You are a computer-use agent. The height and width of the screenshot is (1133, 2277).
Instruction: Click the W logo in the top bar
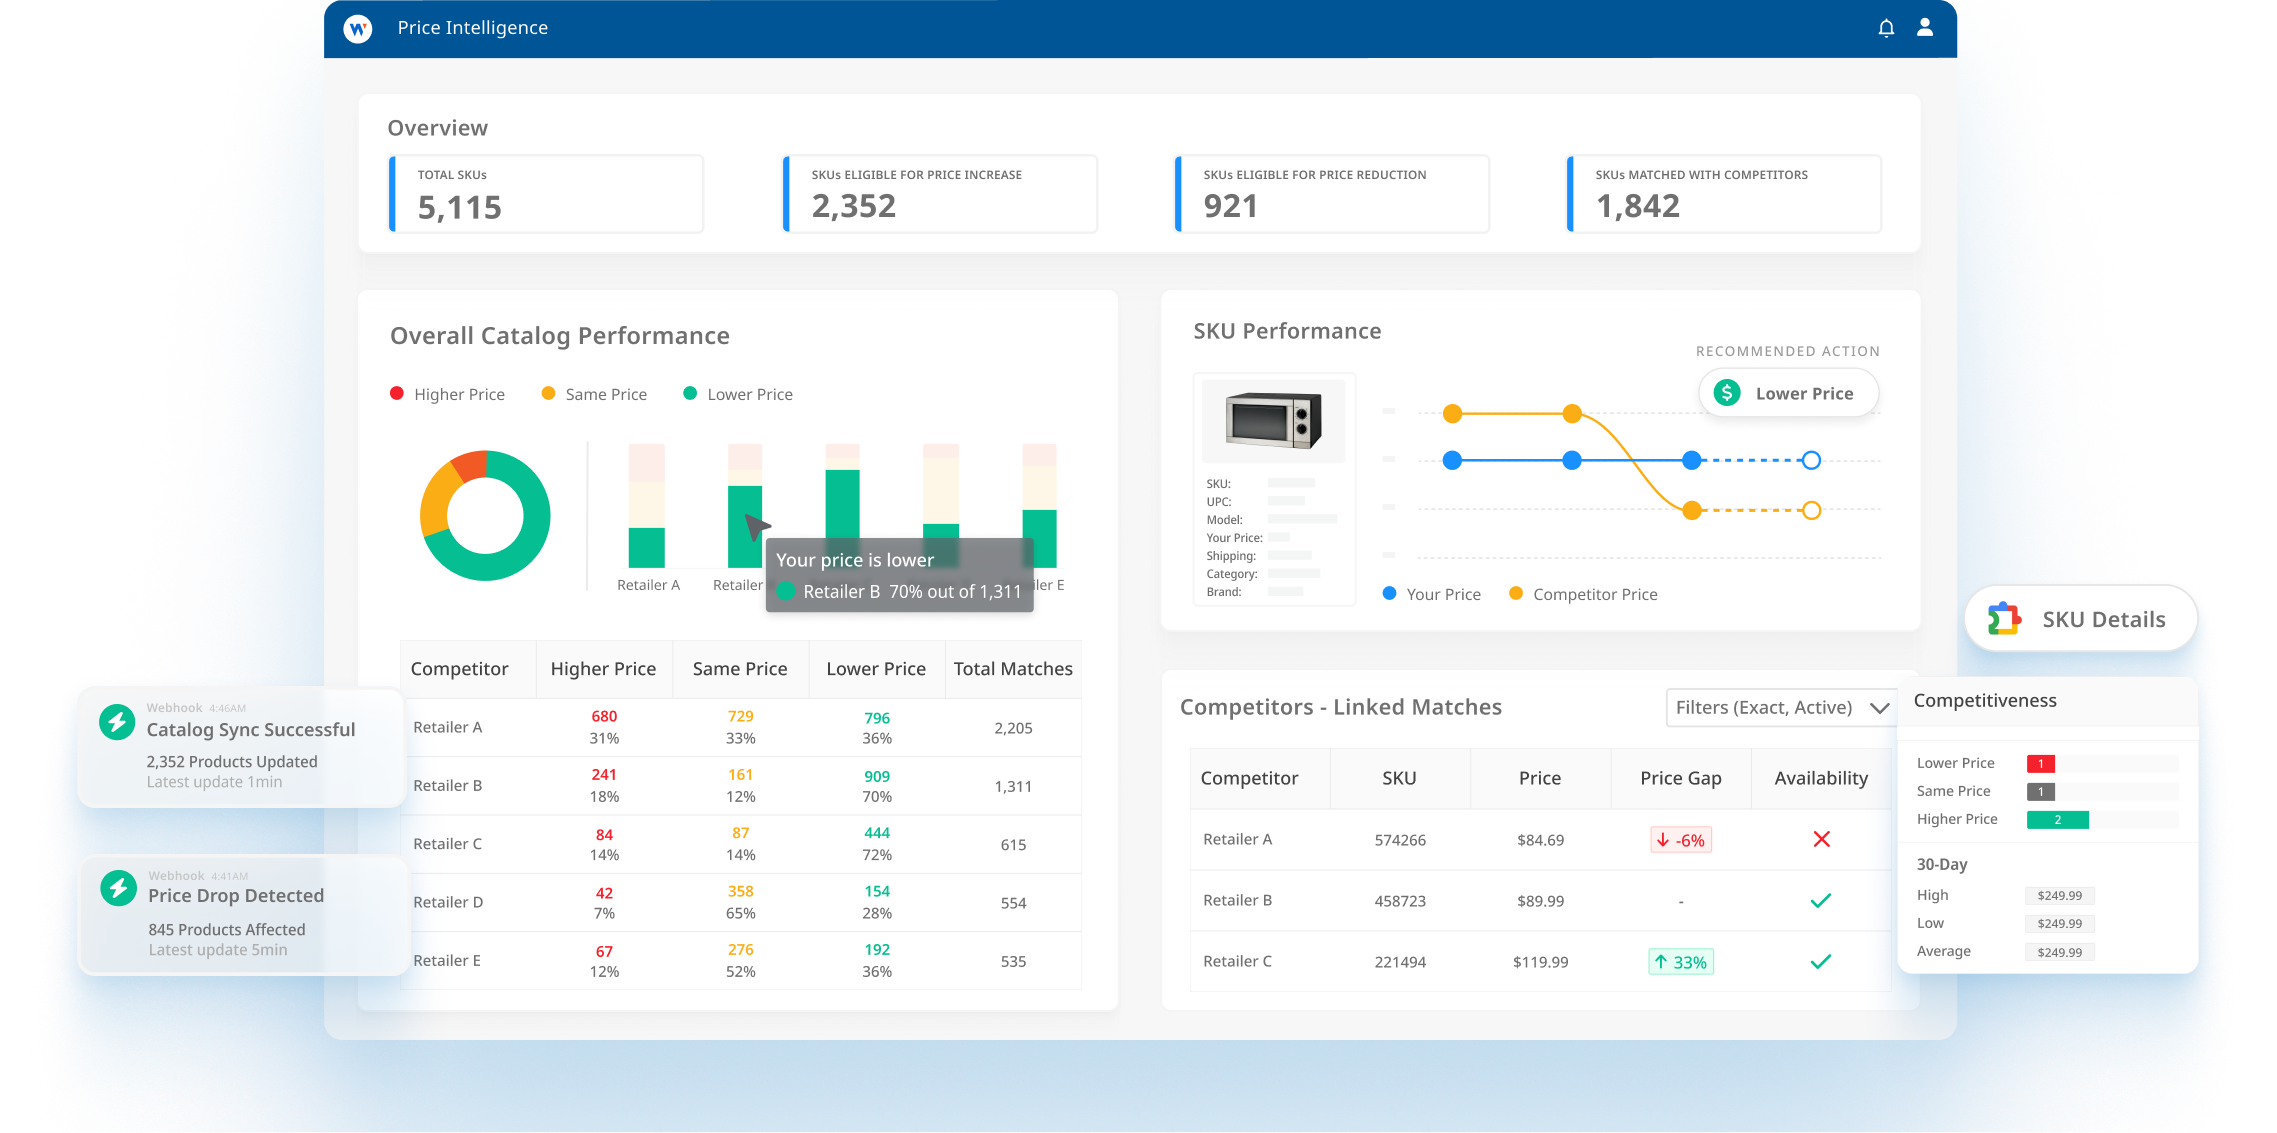[x=358, y=28]
